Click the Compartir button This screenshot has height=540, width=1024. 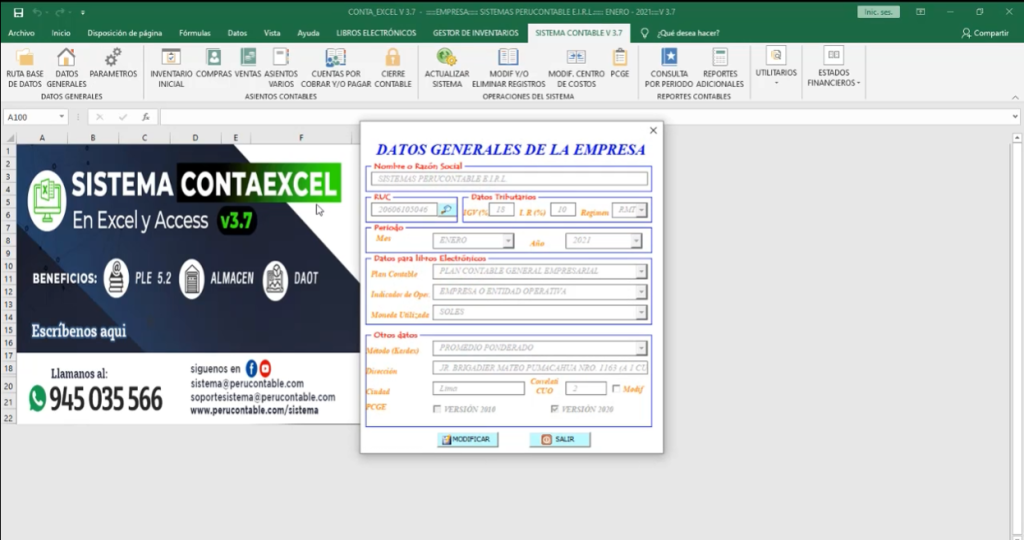click(x=985, y=33)
